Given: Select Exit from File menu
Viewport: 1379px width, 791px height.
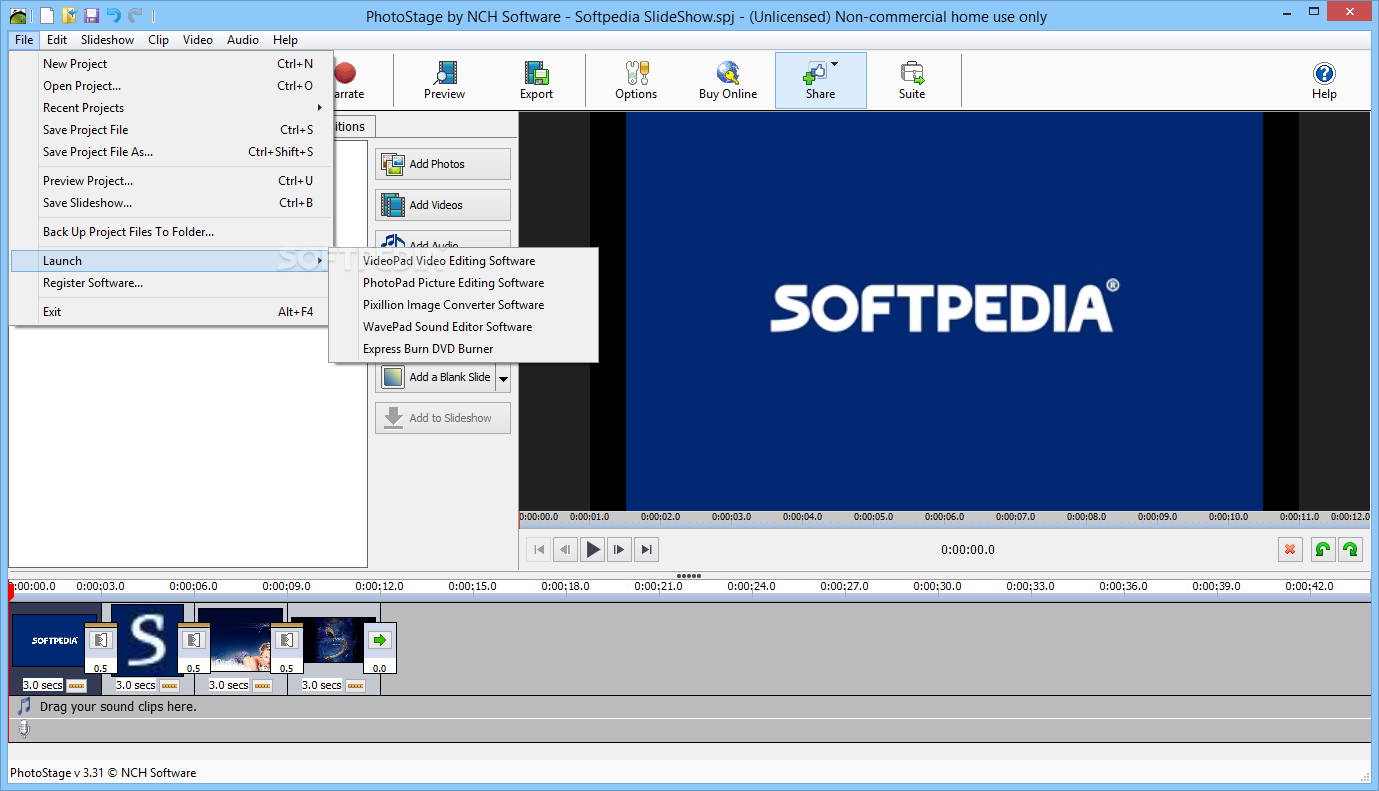Looking at the screenshot, I should click(172, 312).
